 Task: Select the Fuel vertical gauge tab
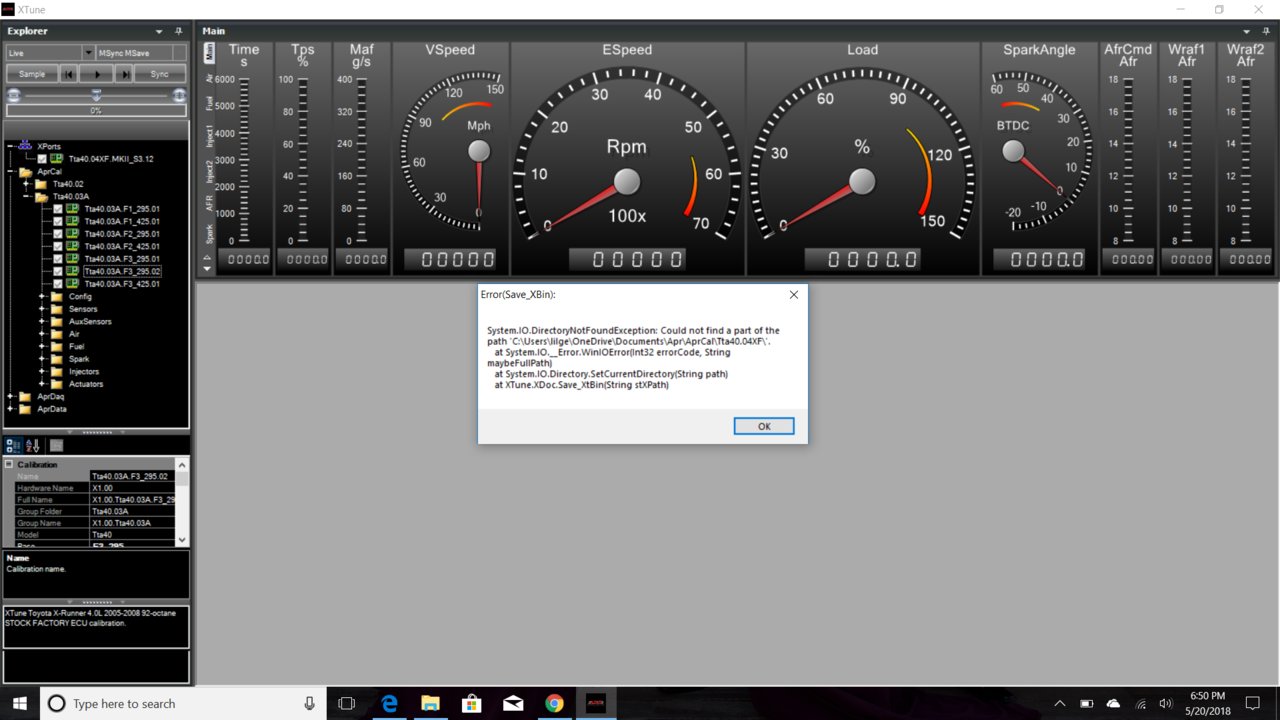210,102
